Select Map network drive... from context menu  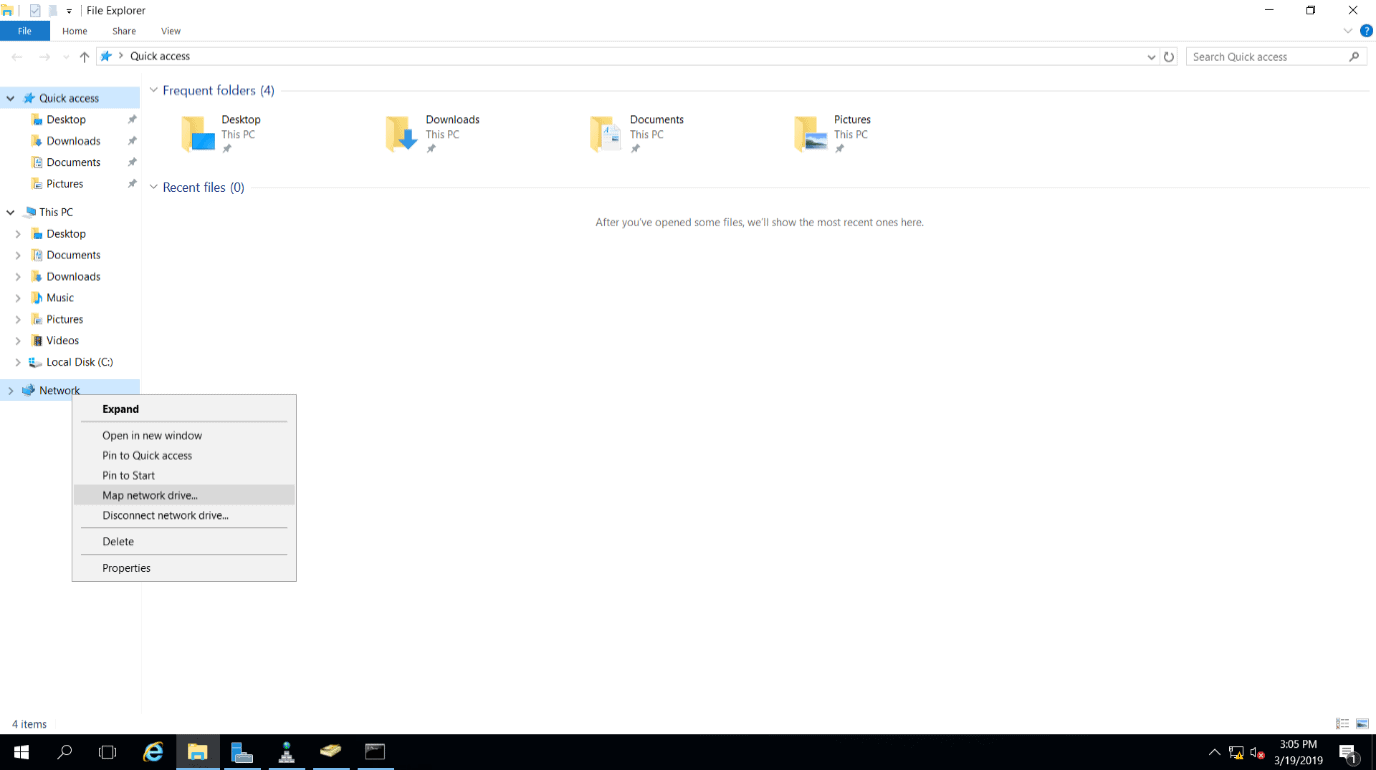[x=150, y=495]
